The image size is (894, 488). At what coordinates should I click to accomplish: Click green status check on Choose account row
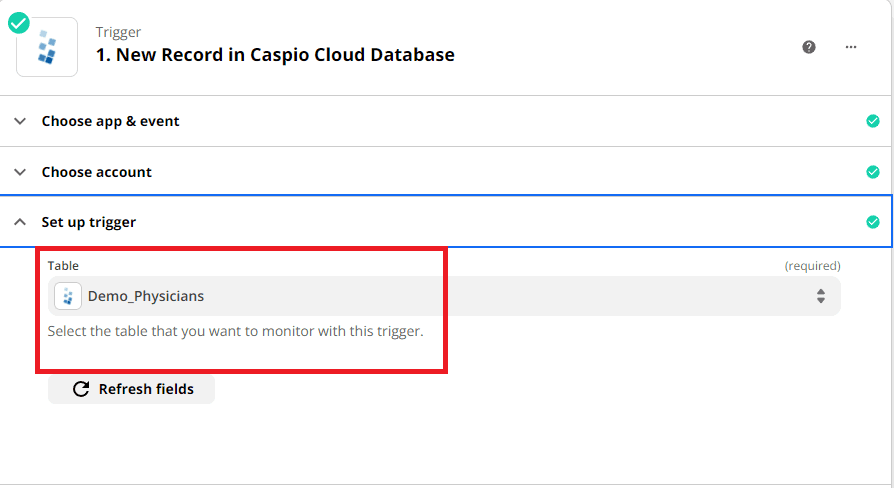[873, 172]
